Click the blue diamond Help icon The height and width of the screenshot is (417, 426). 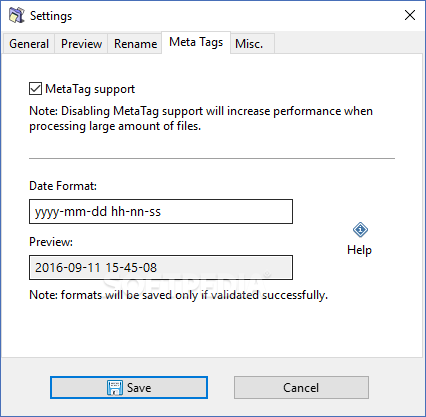[x=360, y=230]
